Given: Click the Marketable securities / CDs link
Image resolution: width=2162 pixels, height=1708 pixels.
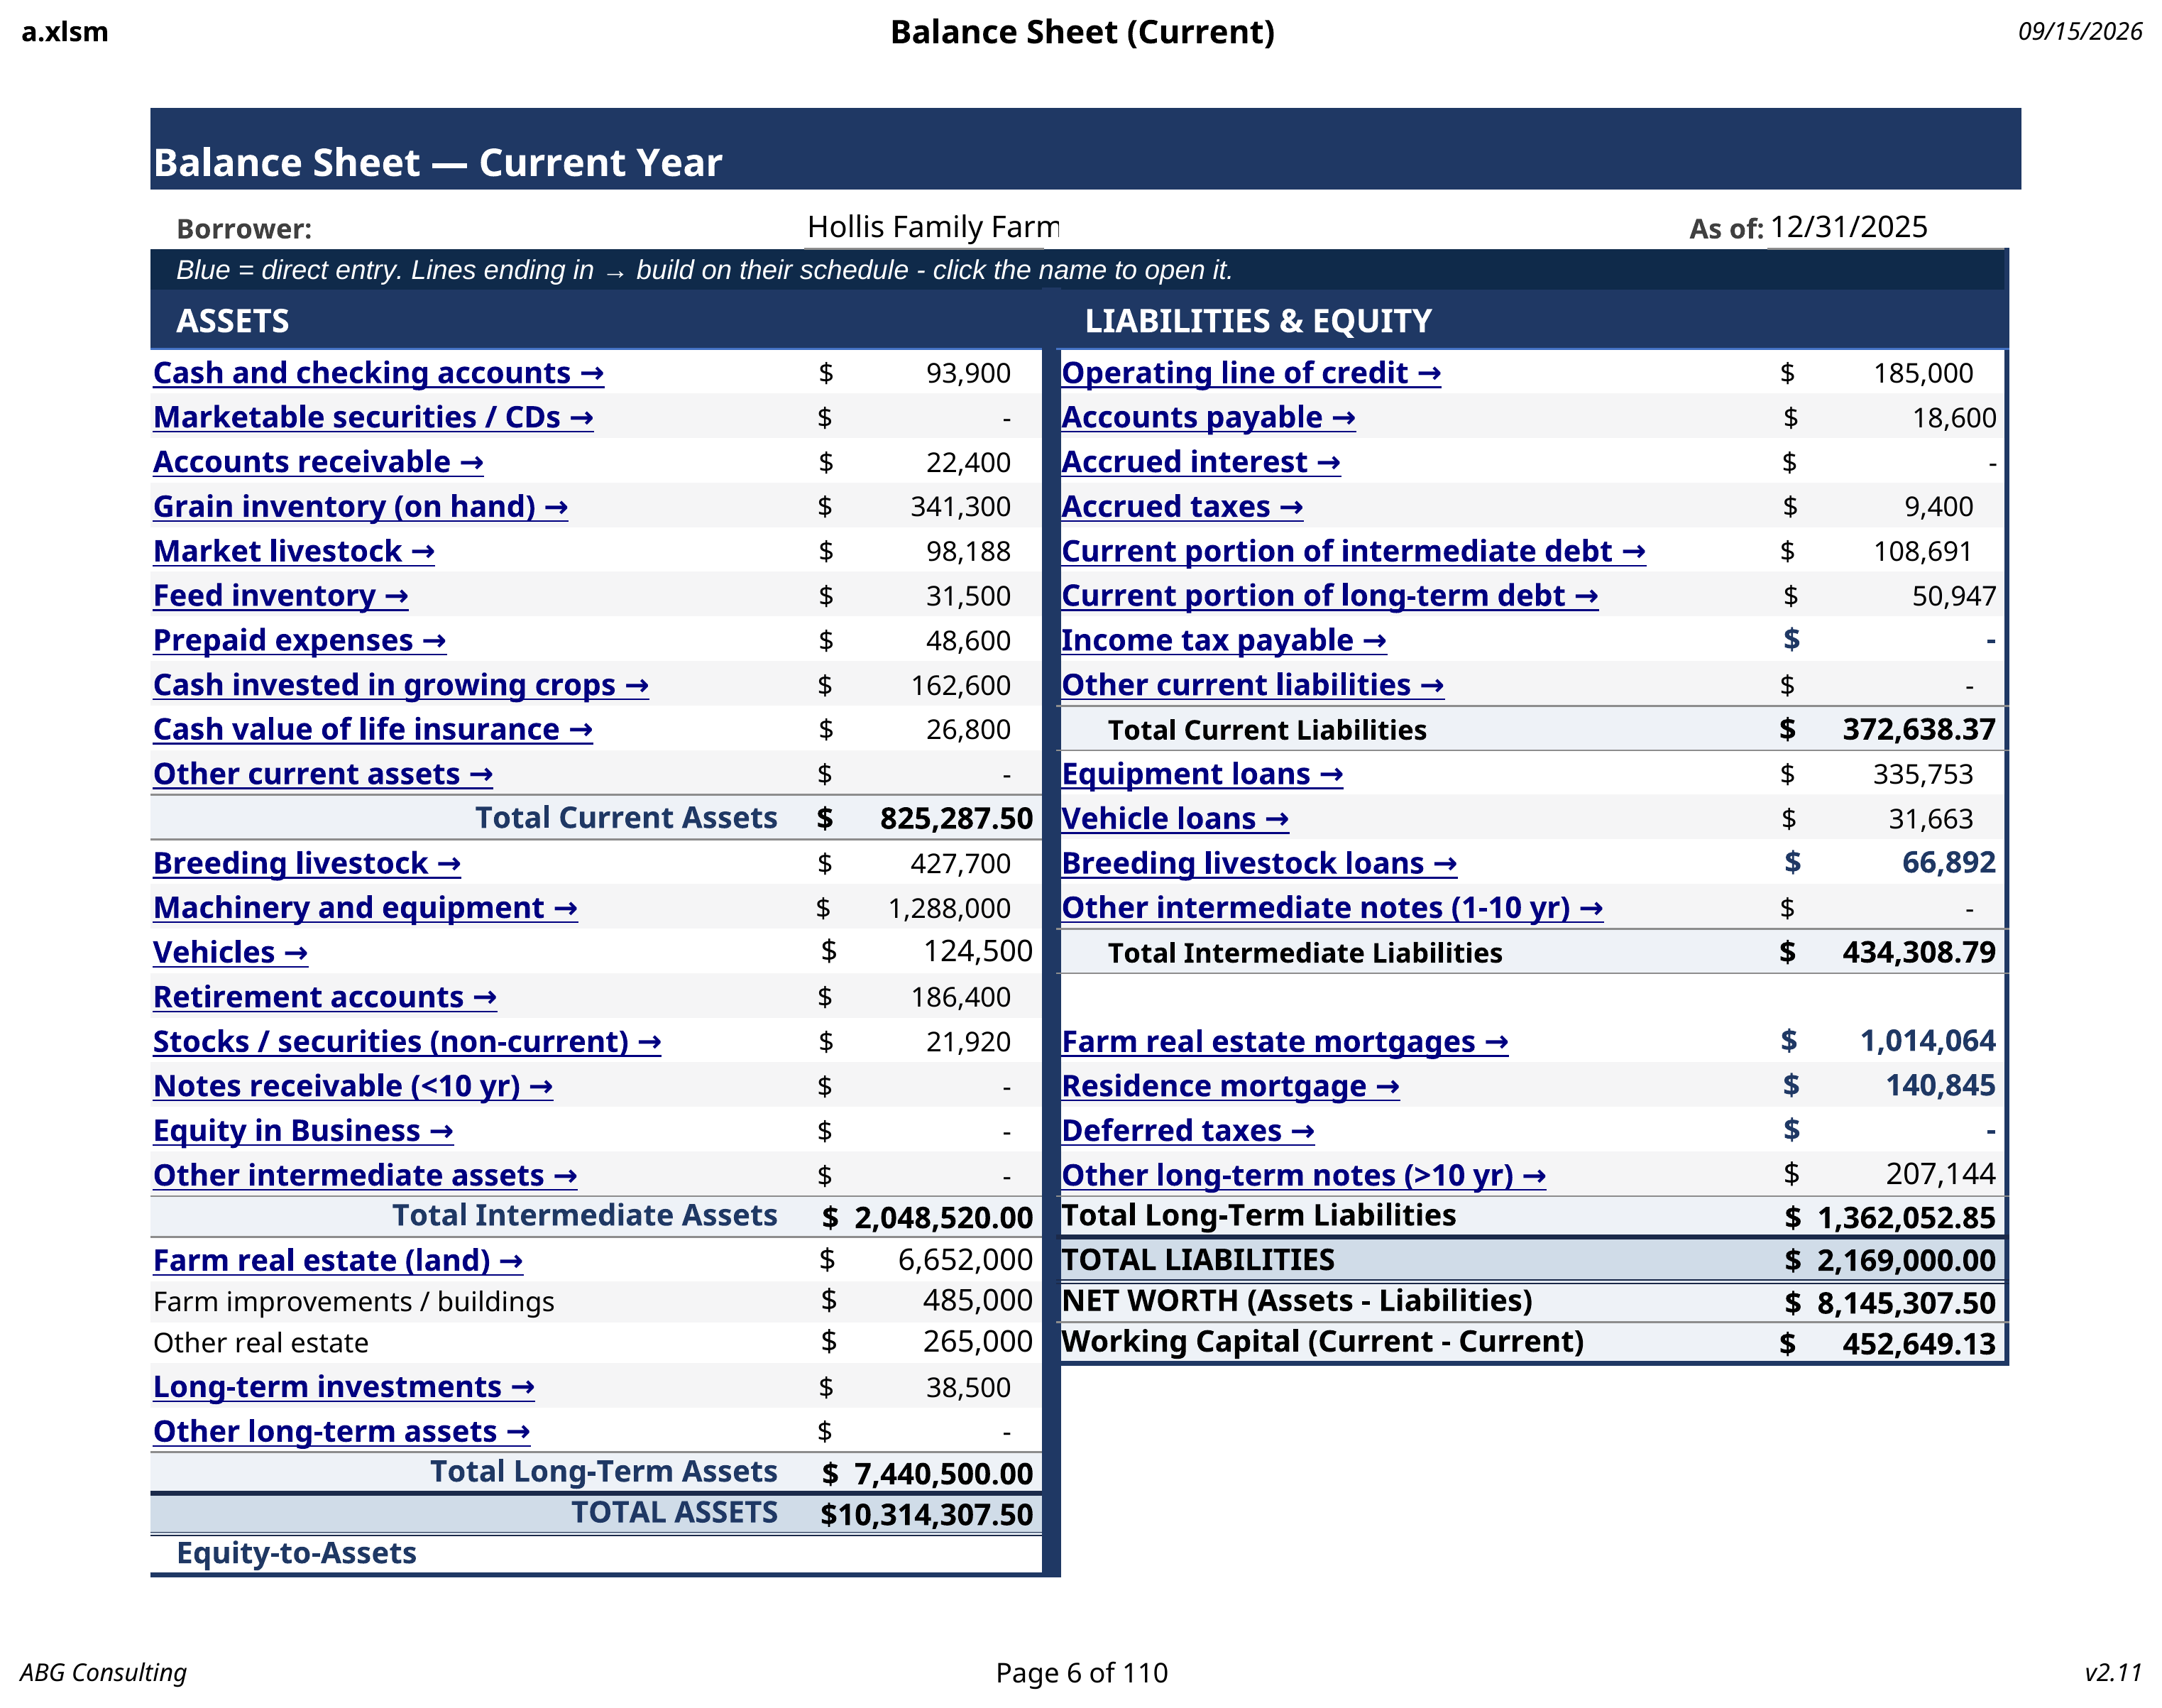Looking at the screenshot, I should click(373, 417).
